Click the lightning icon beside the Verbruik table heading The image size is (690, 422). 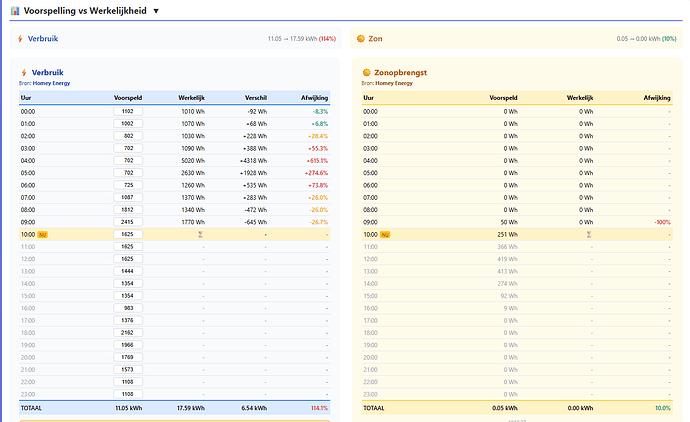pyautogui.click(x=23, y=73)
